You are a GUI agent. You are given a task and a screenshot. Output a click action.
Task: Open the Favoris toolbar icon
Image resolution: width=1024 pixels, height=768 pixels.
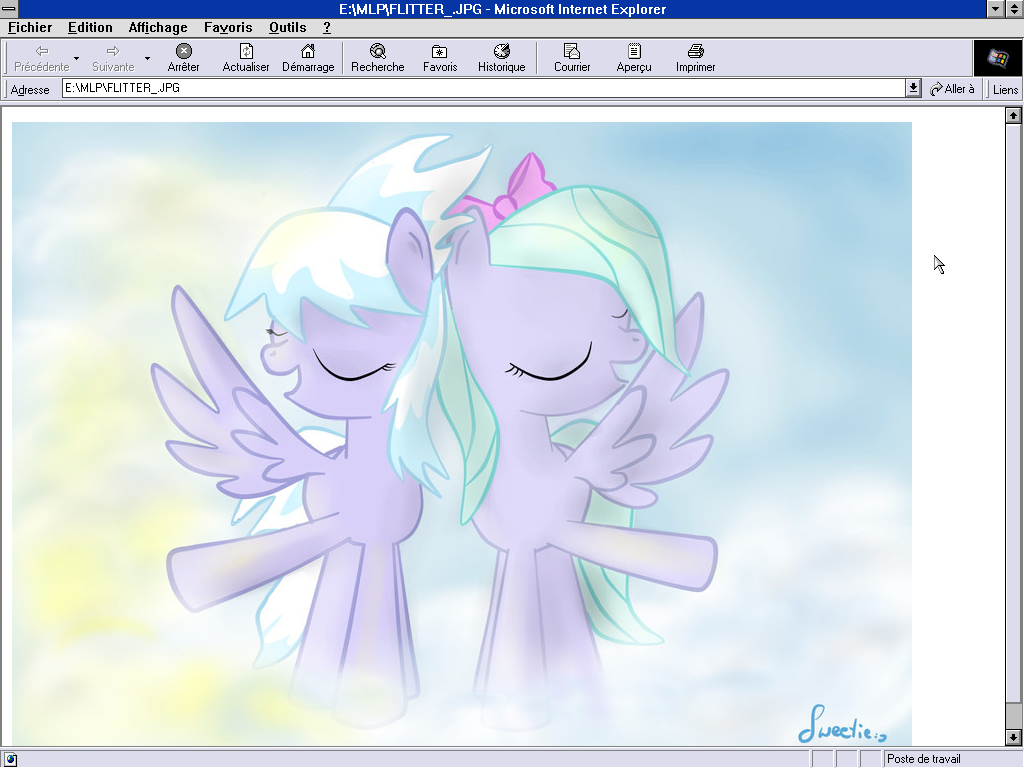[x=439, y=52]
